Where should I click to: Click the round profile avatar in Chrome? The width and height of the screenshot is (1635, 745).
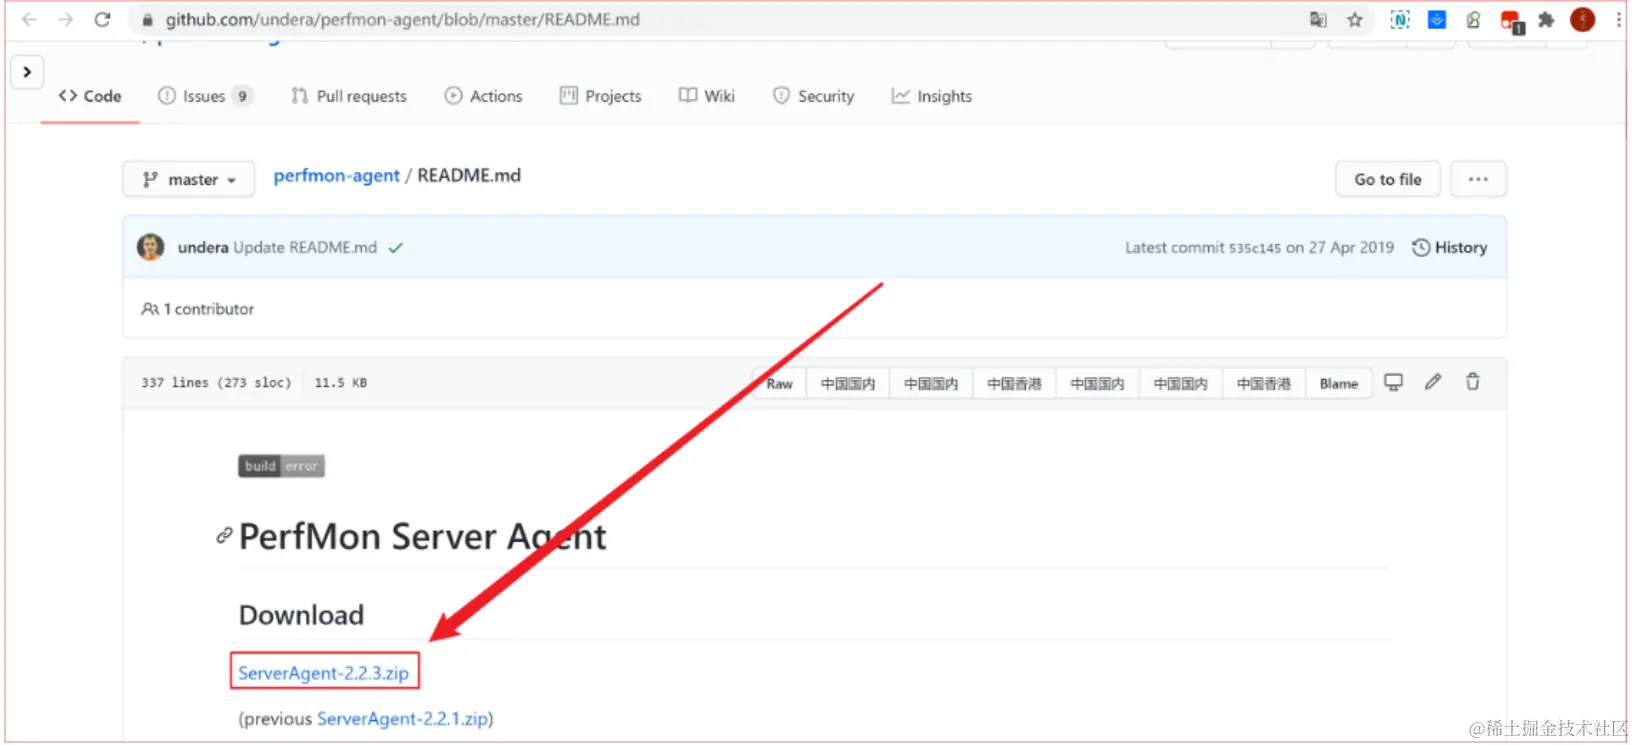click(x=1582, y=19)
